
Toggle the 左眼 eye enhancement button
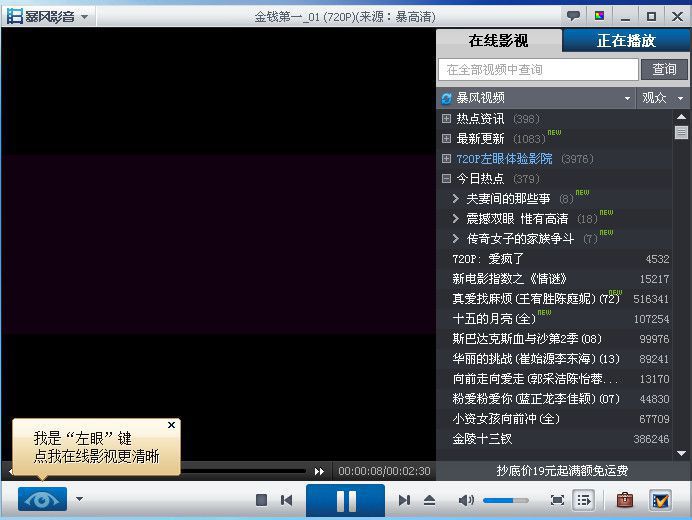pos(42,499)
